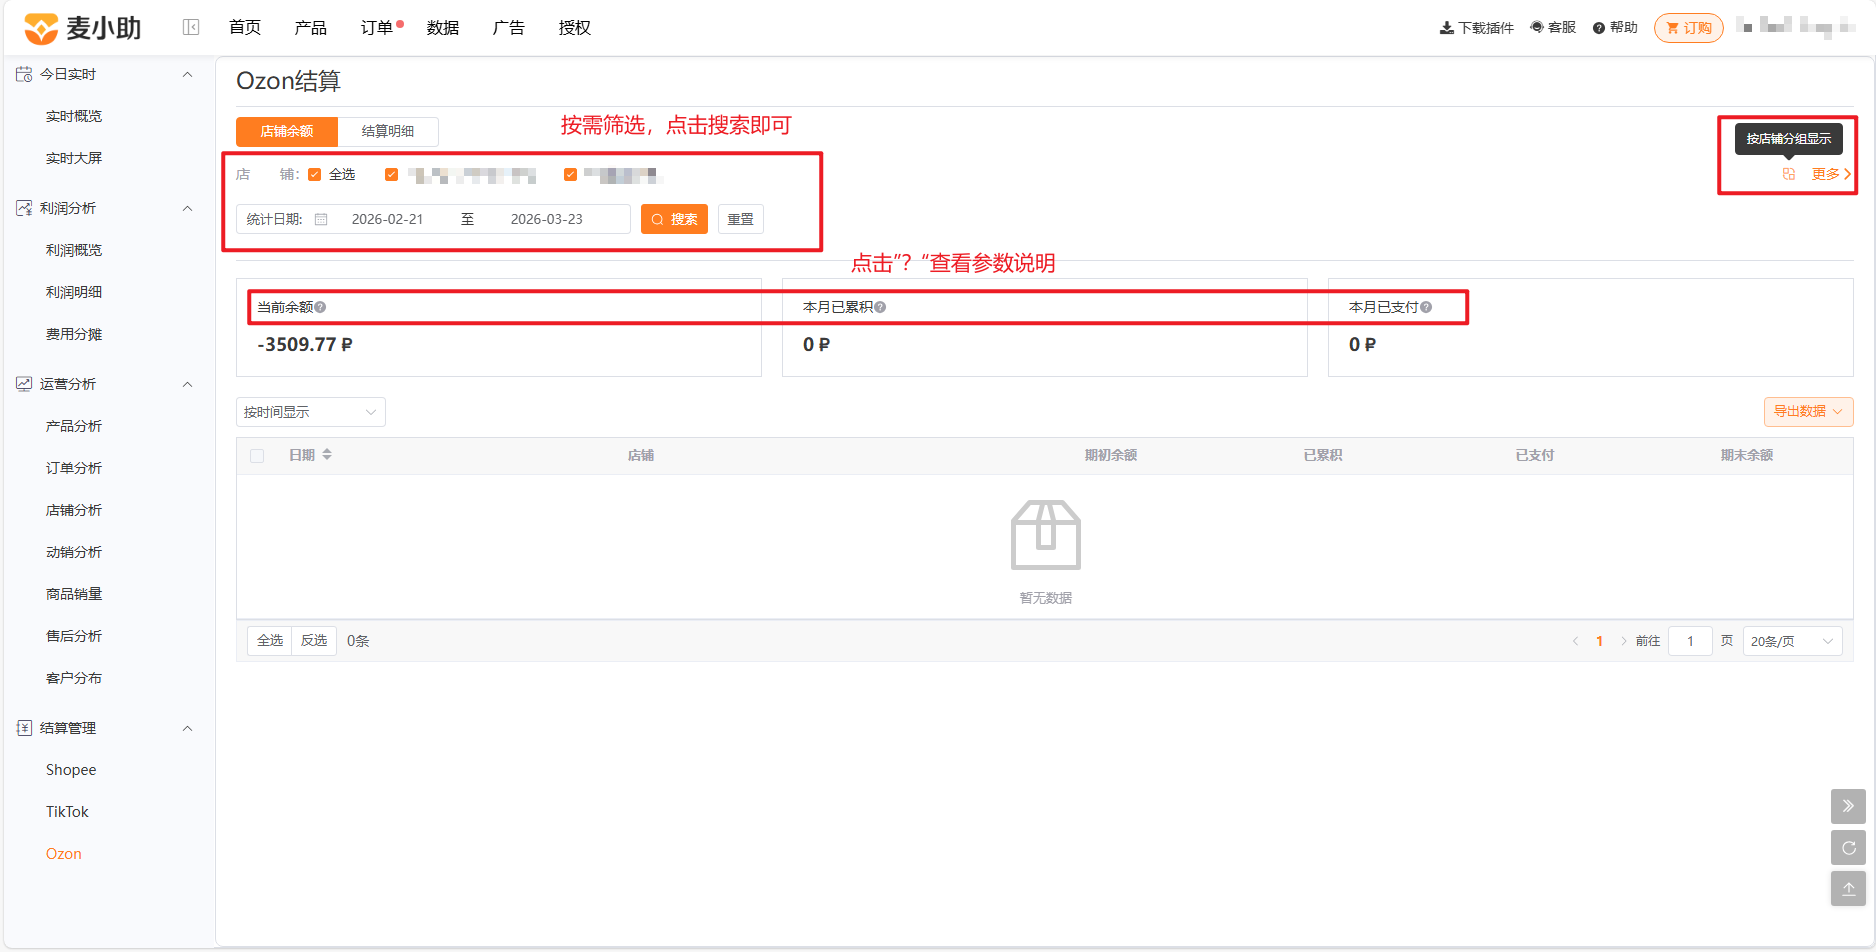1876x952 pixels.
Task: Open 订单分析 in the sidebar
Action: (x=74, y=468)
